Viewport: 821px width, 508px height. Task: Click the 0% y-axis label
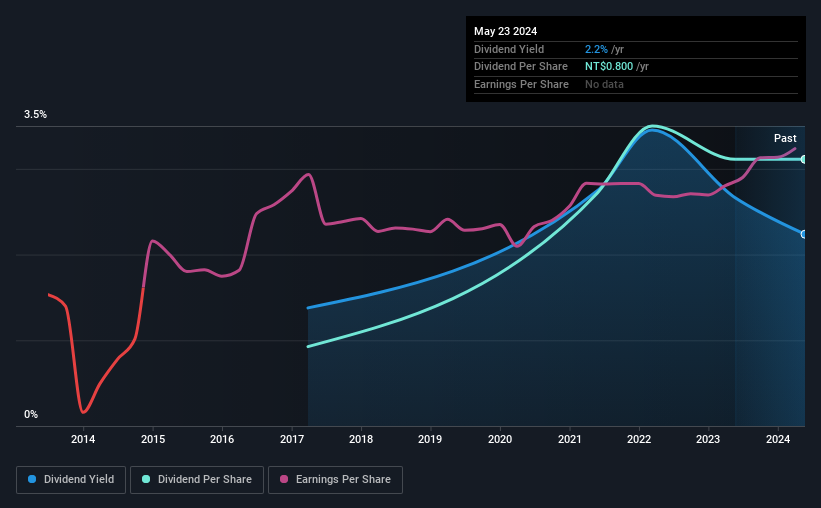click(31, 414)
